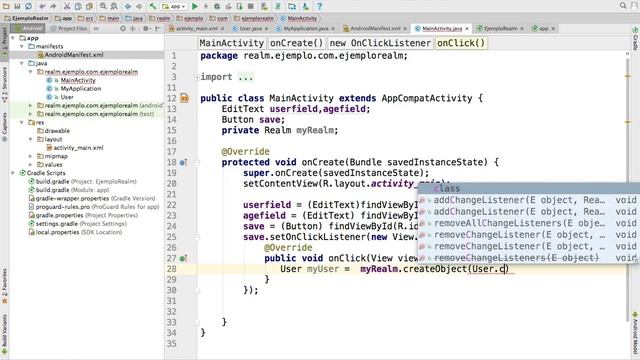The width and height of the screenshot is (640, 360).
Task: Collapse the app module tree node
Action: coord(13,38)
